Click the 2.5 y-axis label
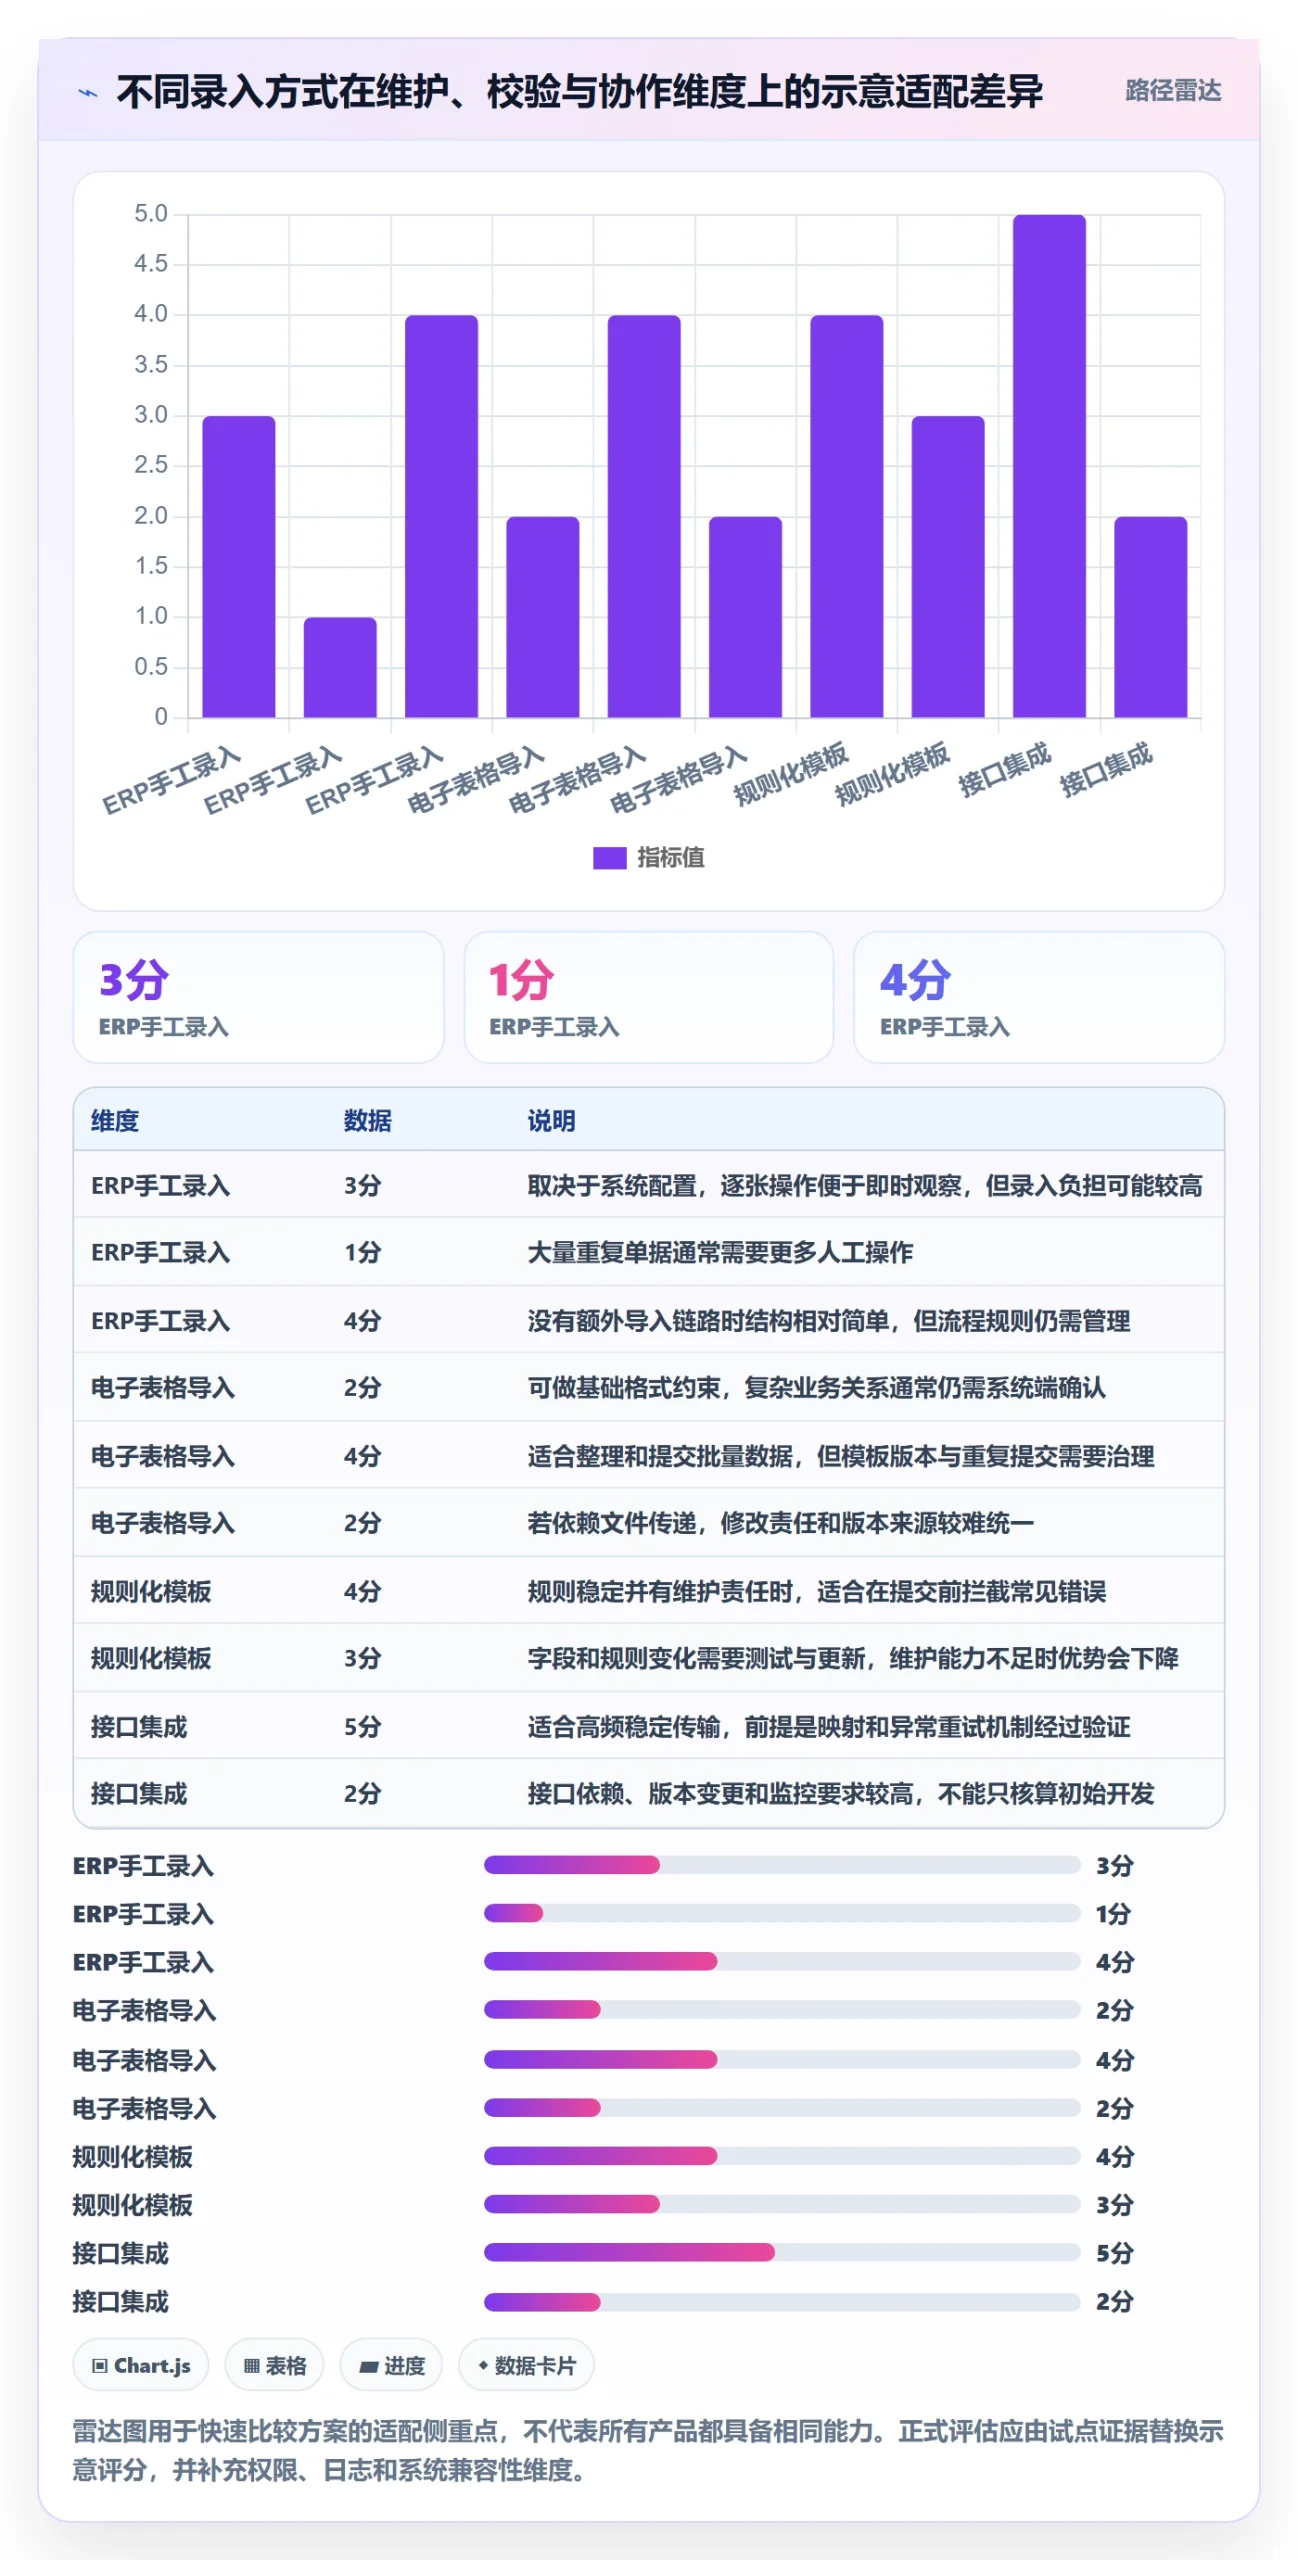 coord(150,465)
